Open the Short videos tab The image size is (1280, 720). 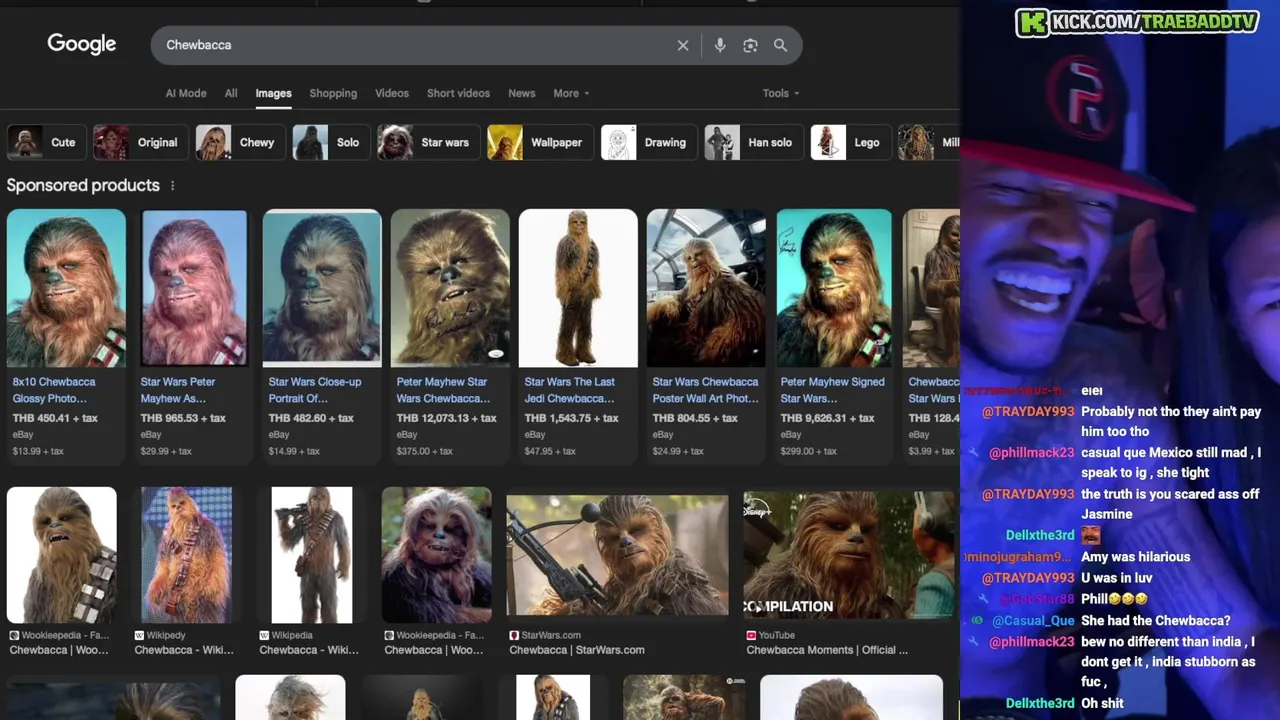pyautogui.click(x=458, y=93)
